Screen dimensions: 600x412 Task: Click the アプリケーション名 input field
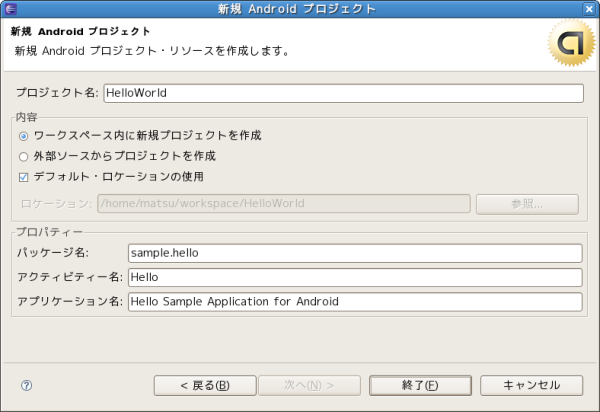[355, 302]
